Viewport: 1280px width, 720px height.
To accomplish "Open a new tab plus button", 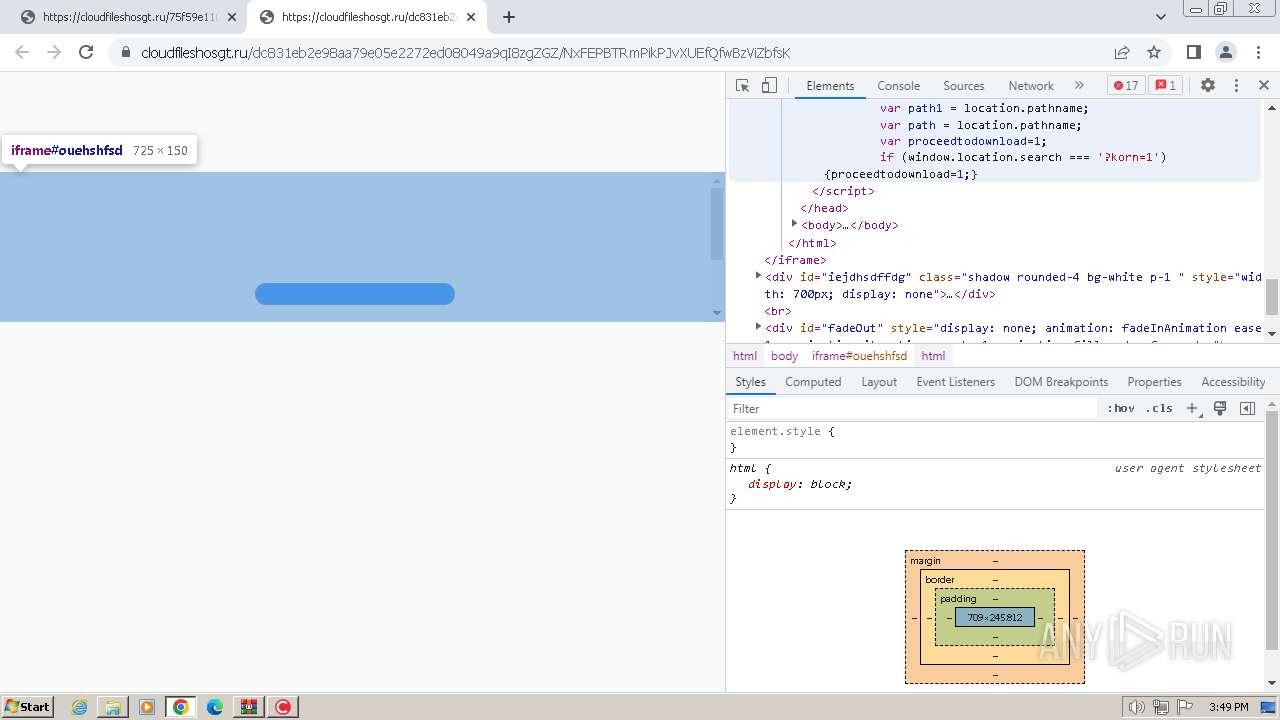I will [x=509, y=17].
